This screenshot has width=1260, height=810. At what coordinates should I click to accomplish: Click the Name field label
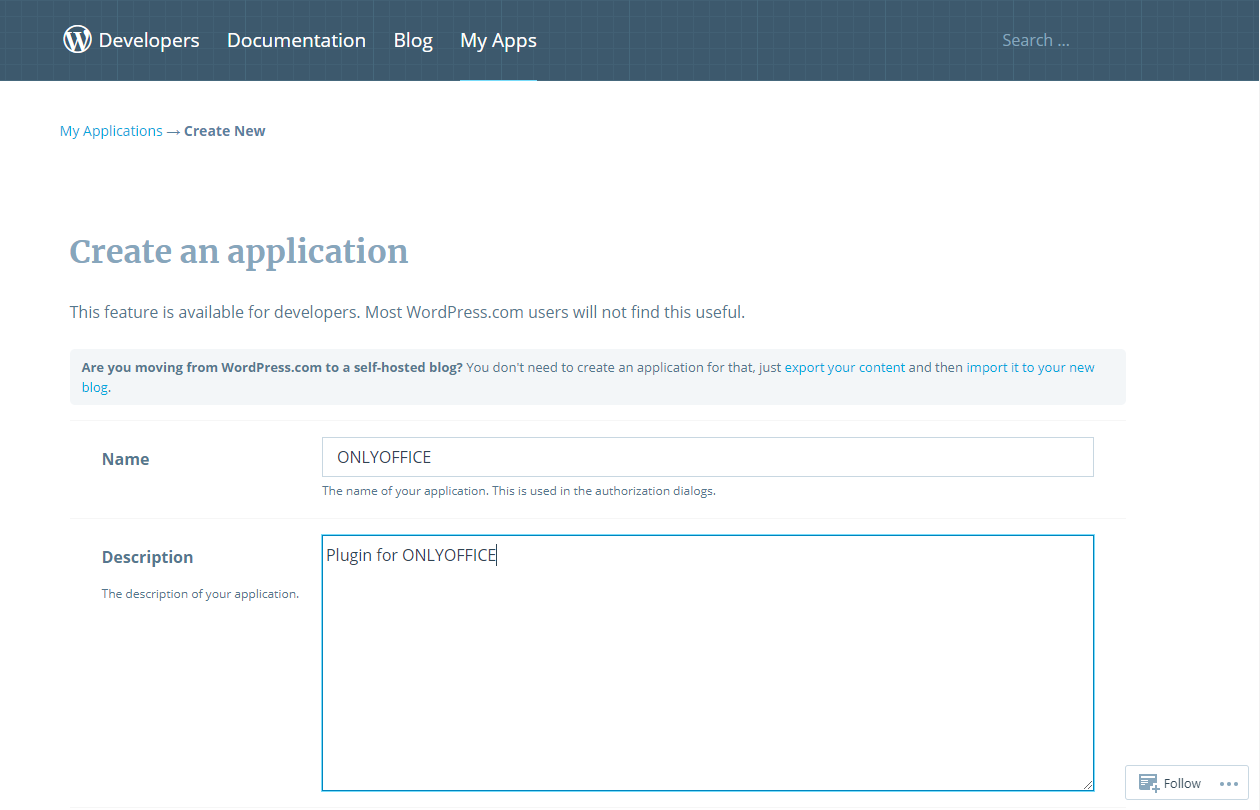pos(125,459)
